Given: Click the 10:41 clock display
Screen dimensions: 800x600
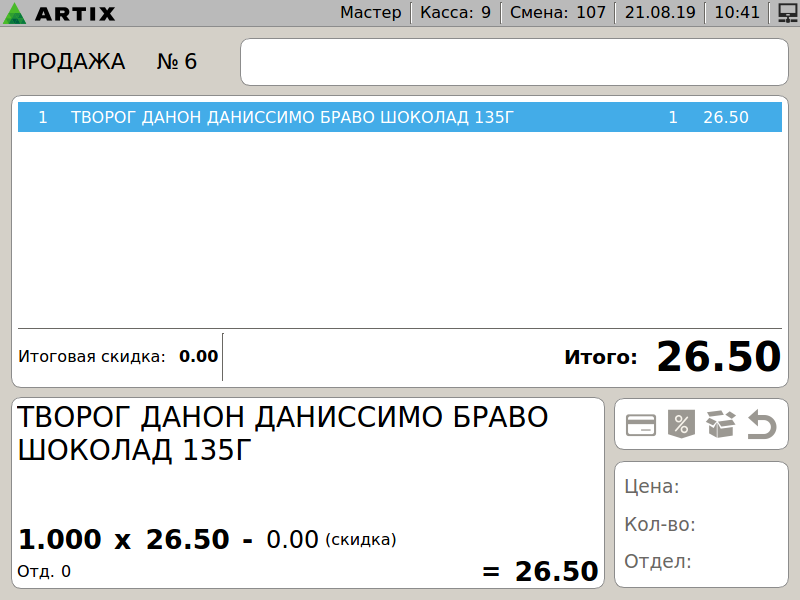Looking at the screenshot, I should point(738,13).
